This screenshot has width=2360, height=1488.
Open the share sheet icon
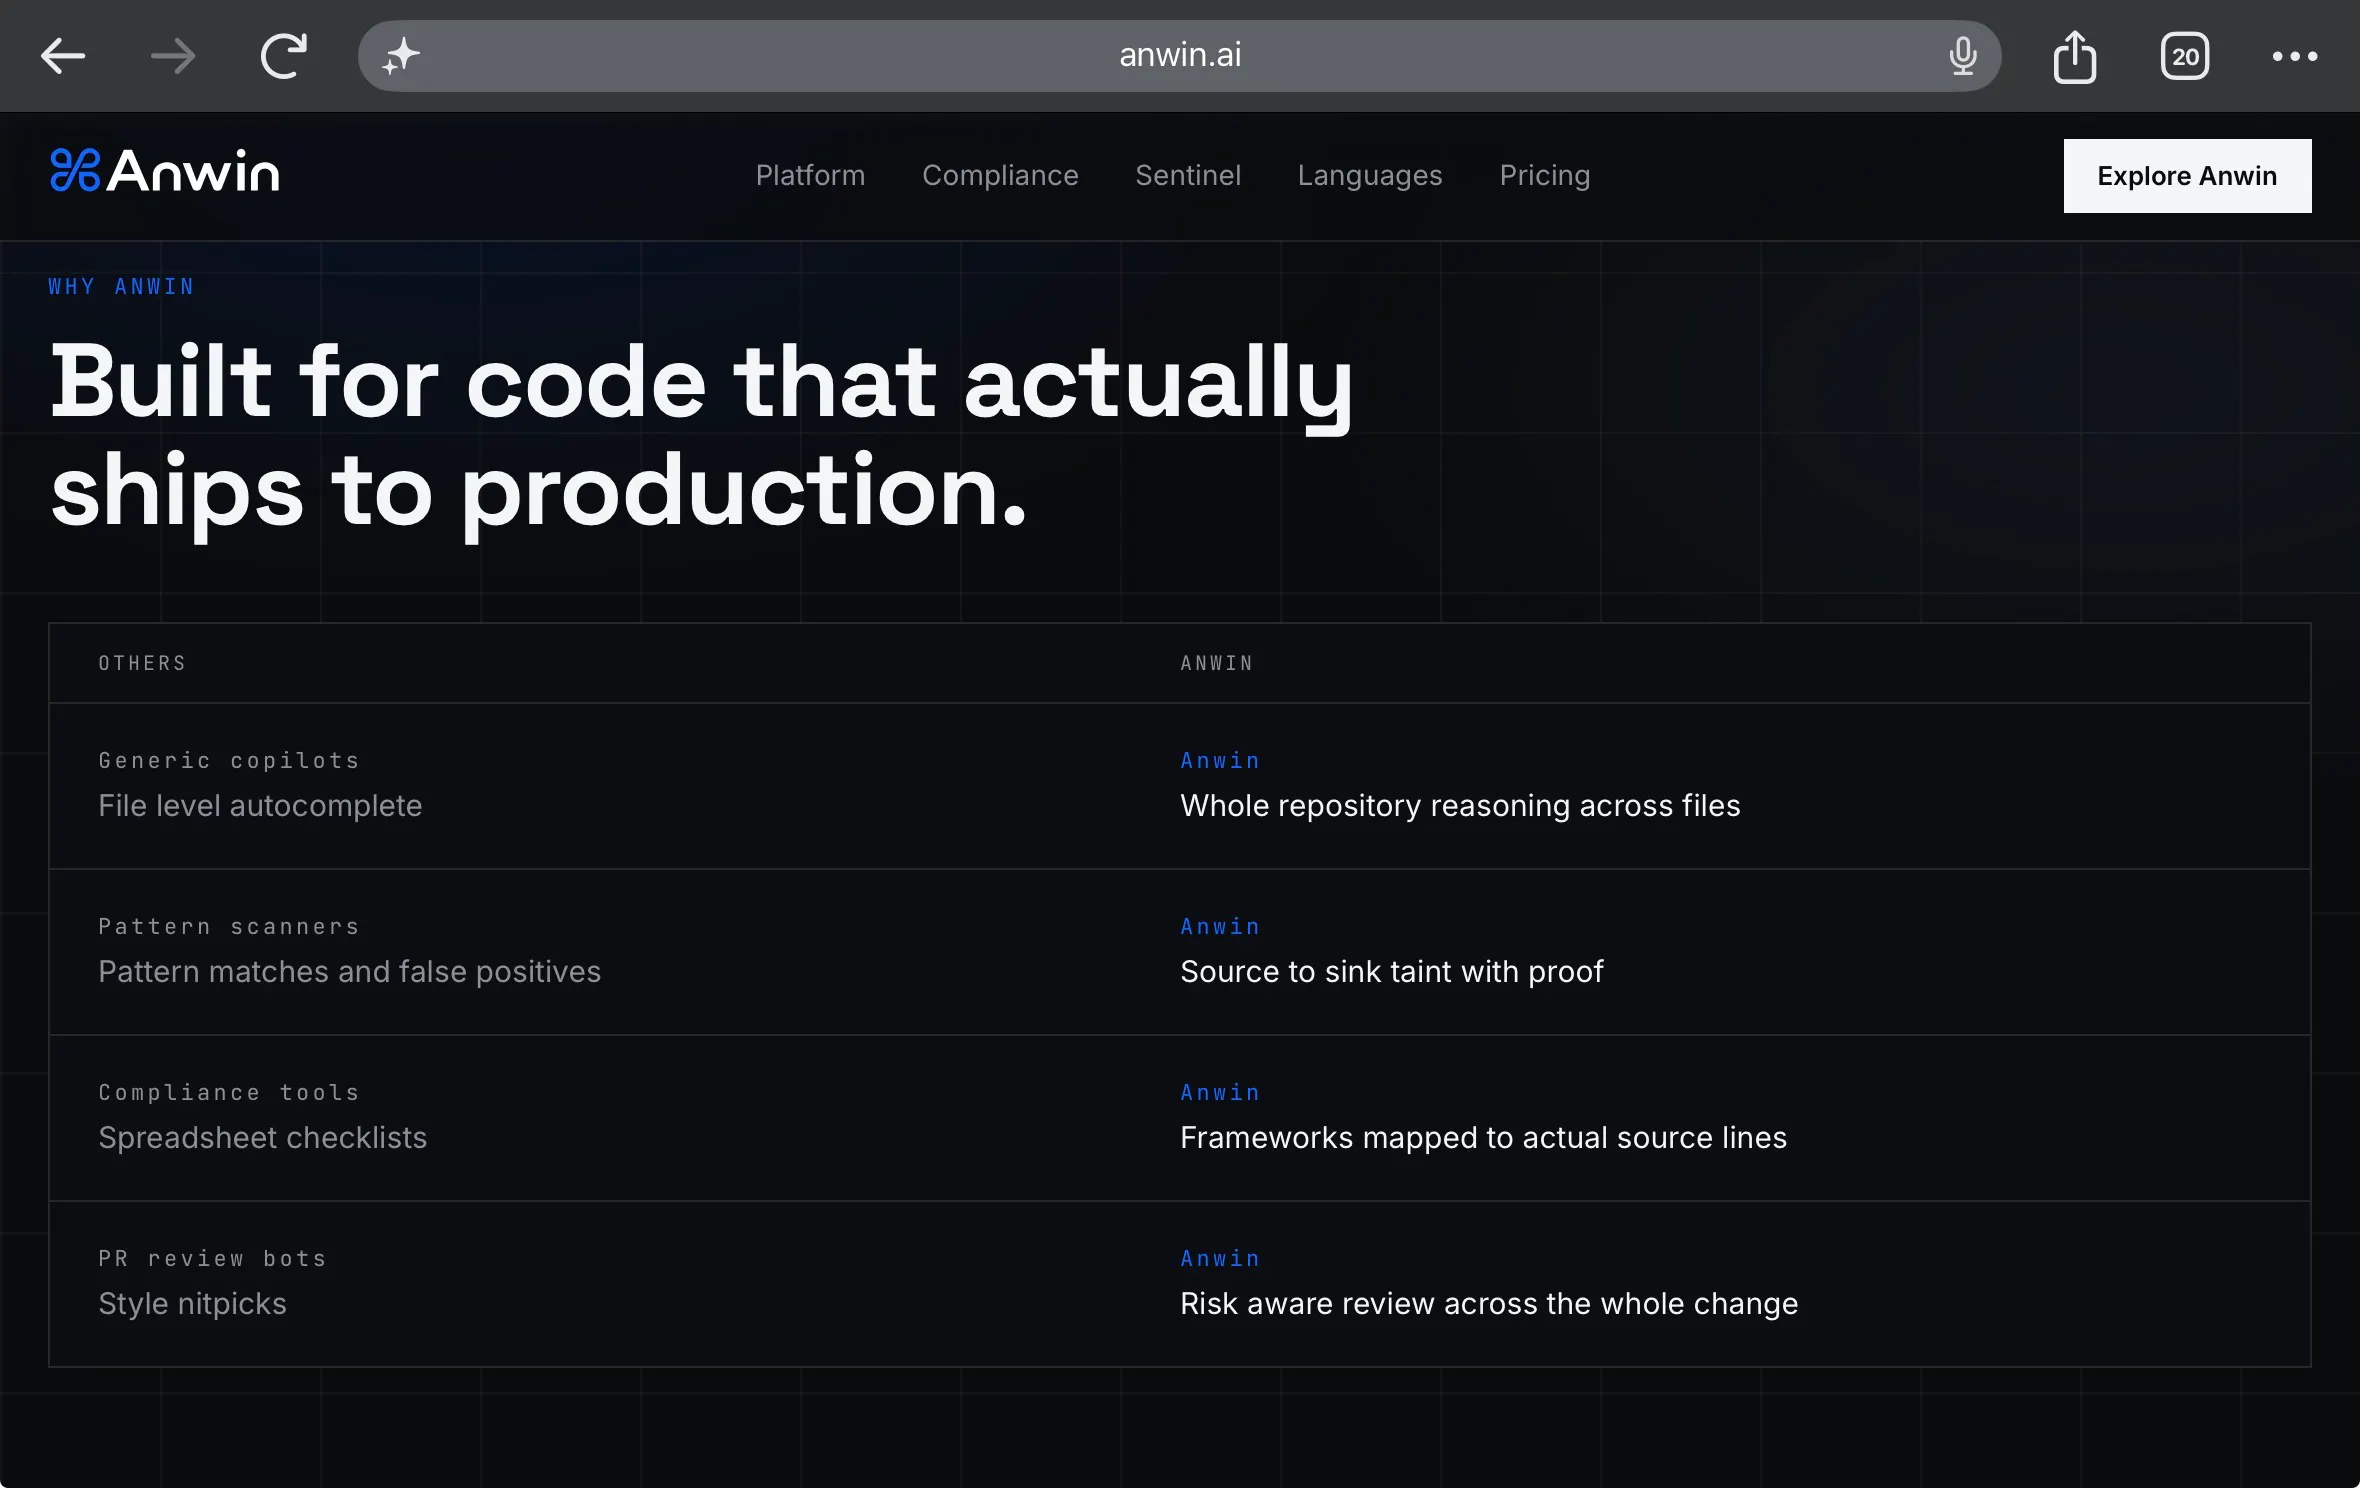2075,56
